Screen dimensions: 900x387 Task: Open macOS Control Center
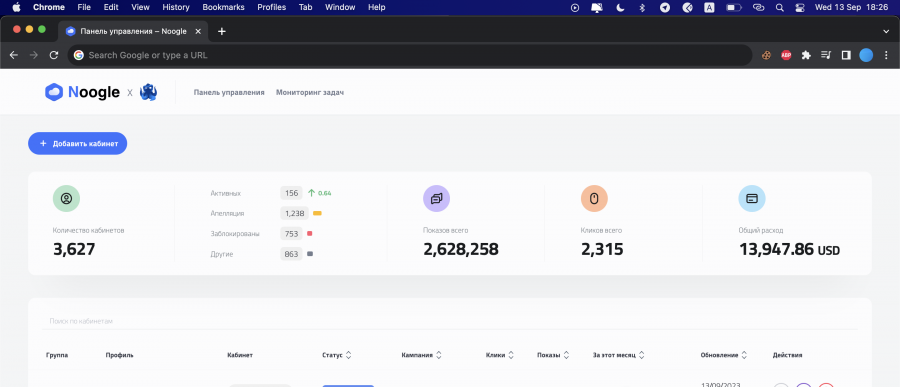click(x=800, y=7)
